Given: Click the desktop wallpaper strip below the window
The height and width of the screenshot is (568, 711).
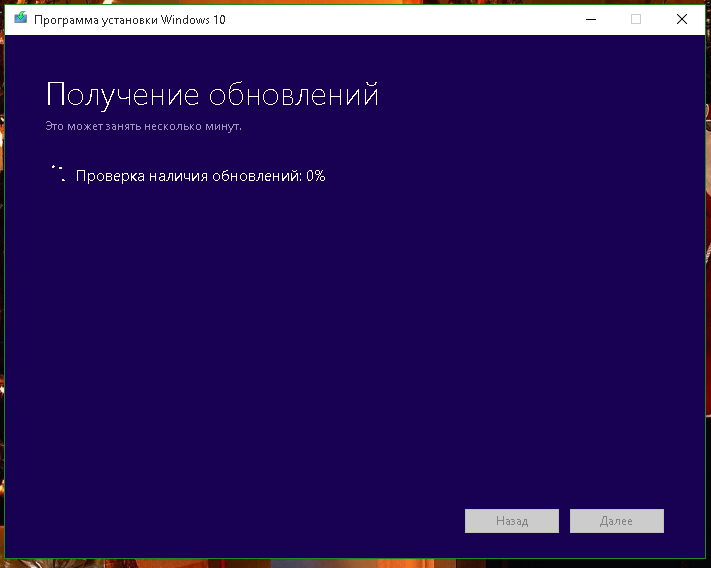Looking at the screenshot, I should pyautogui.click(x=355, y=563).
